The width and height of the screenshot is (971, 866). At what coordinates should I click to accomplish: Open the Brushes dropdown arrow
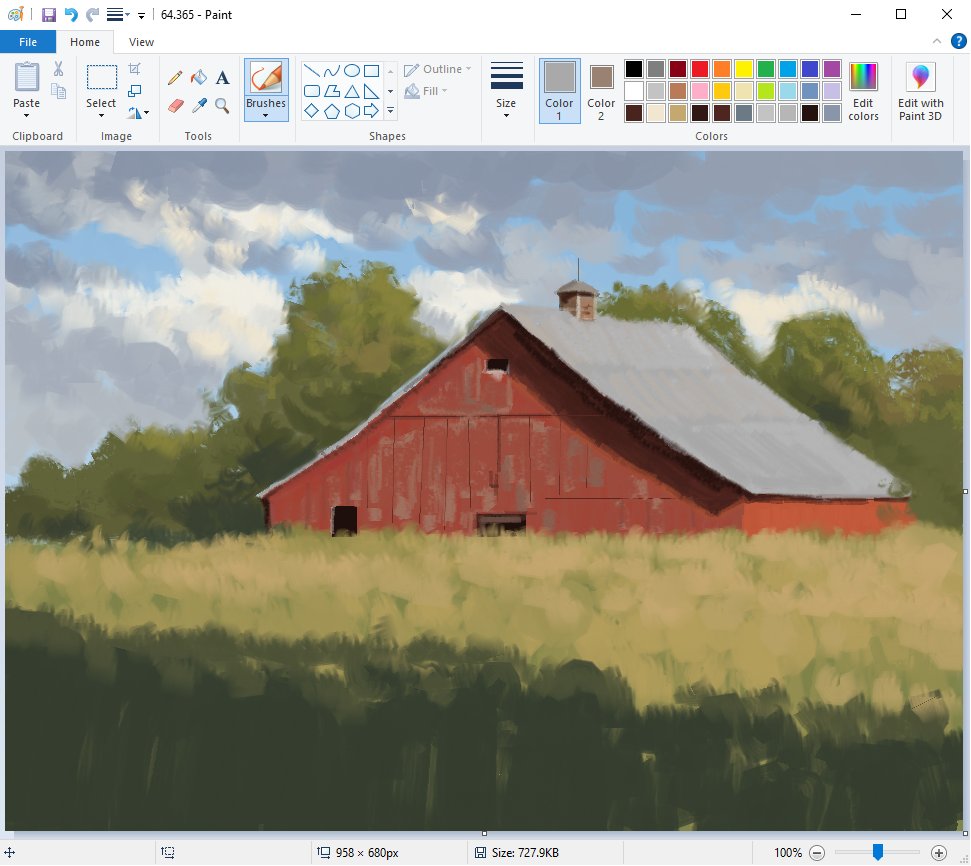[266, 116]
